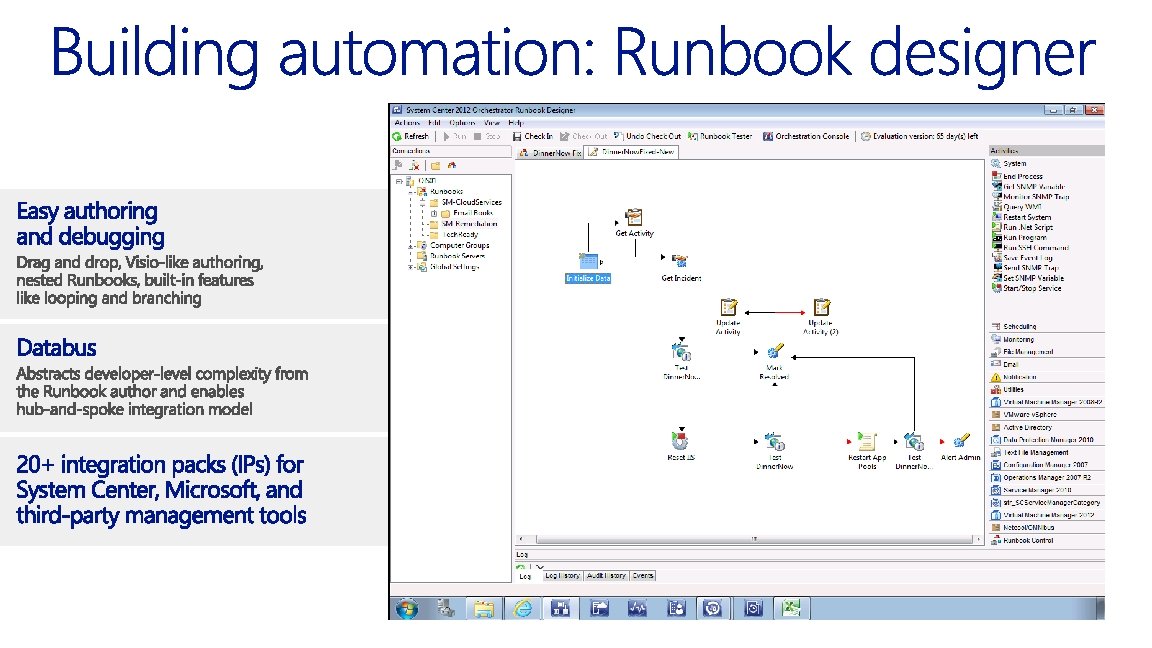The image size is (1152, 648).
Task: Open the View menu
Action: [x=492, y=123]
